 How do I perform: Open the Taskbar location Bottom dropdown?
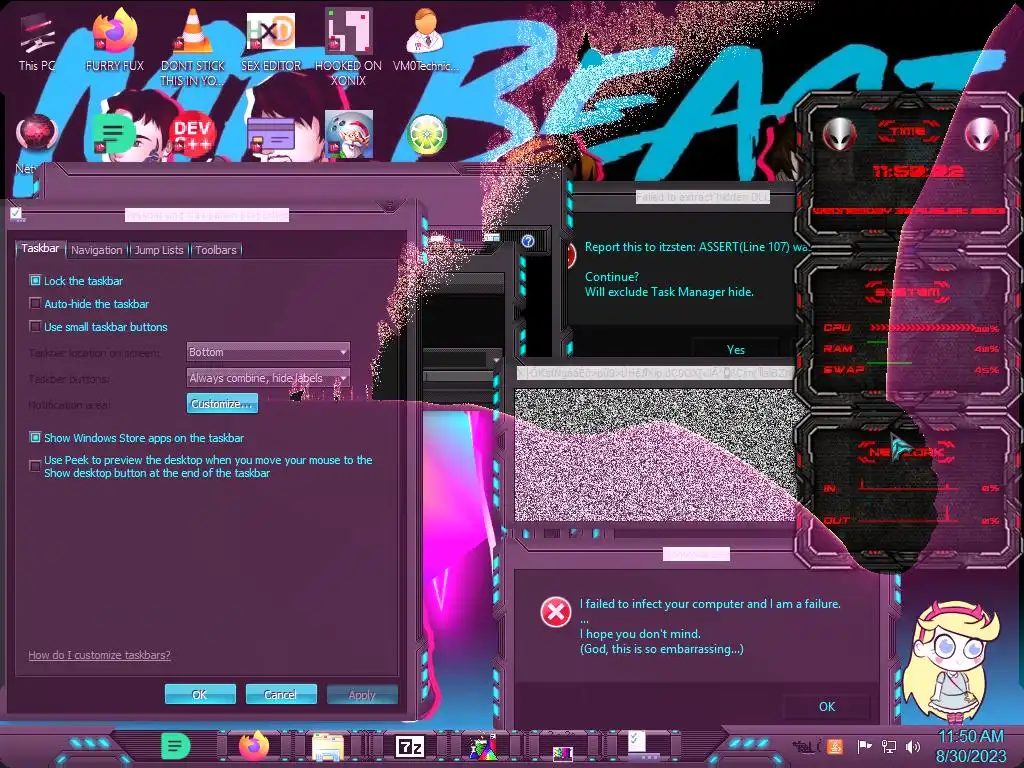[268, 352]
